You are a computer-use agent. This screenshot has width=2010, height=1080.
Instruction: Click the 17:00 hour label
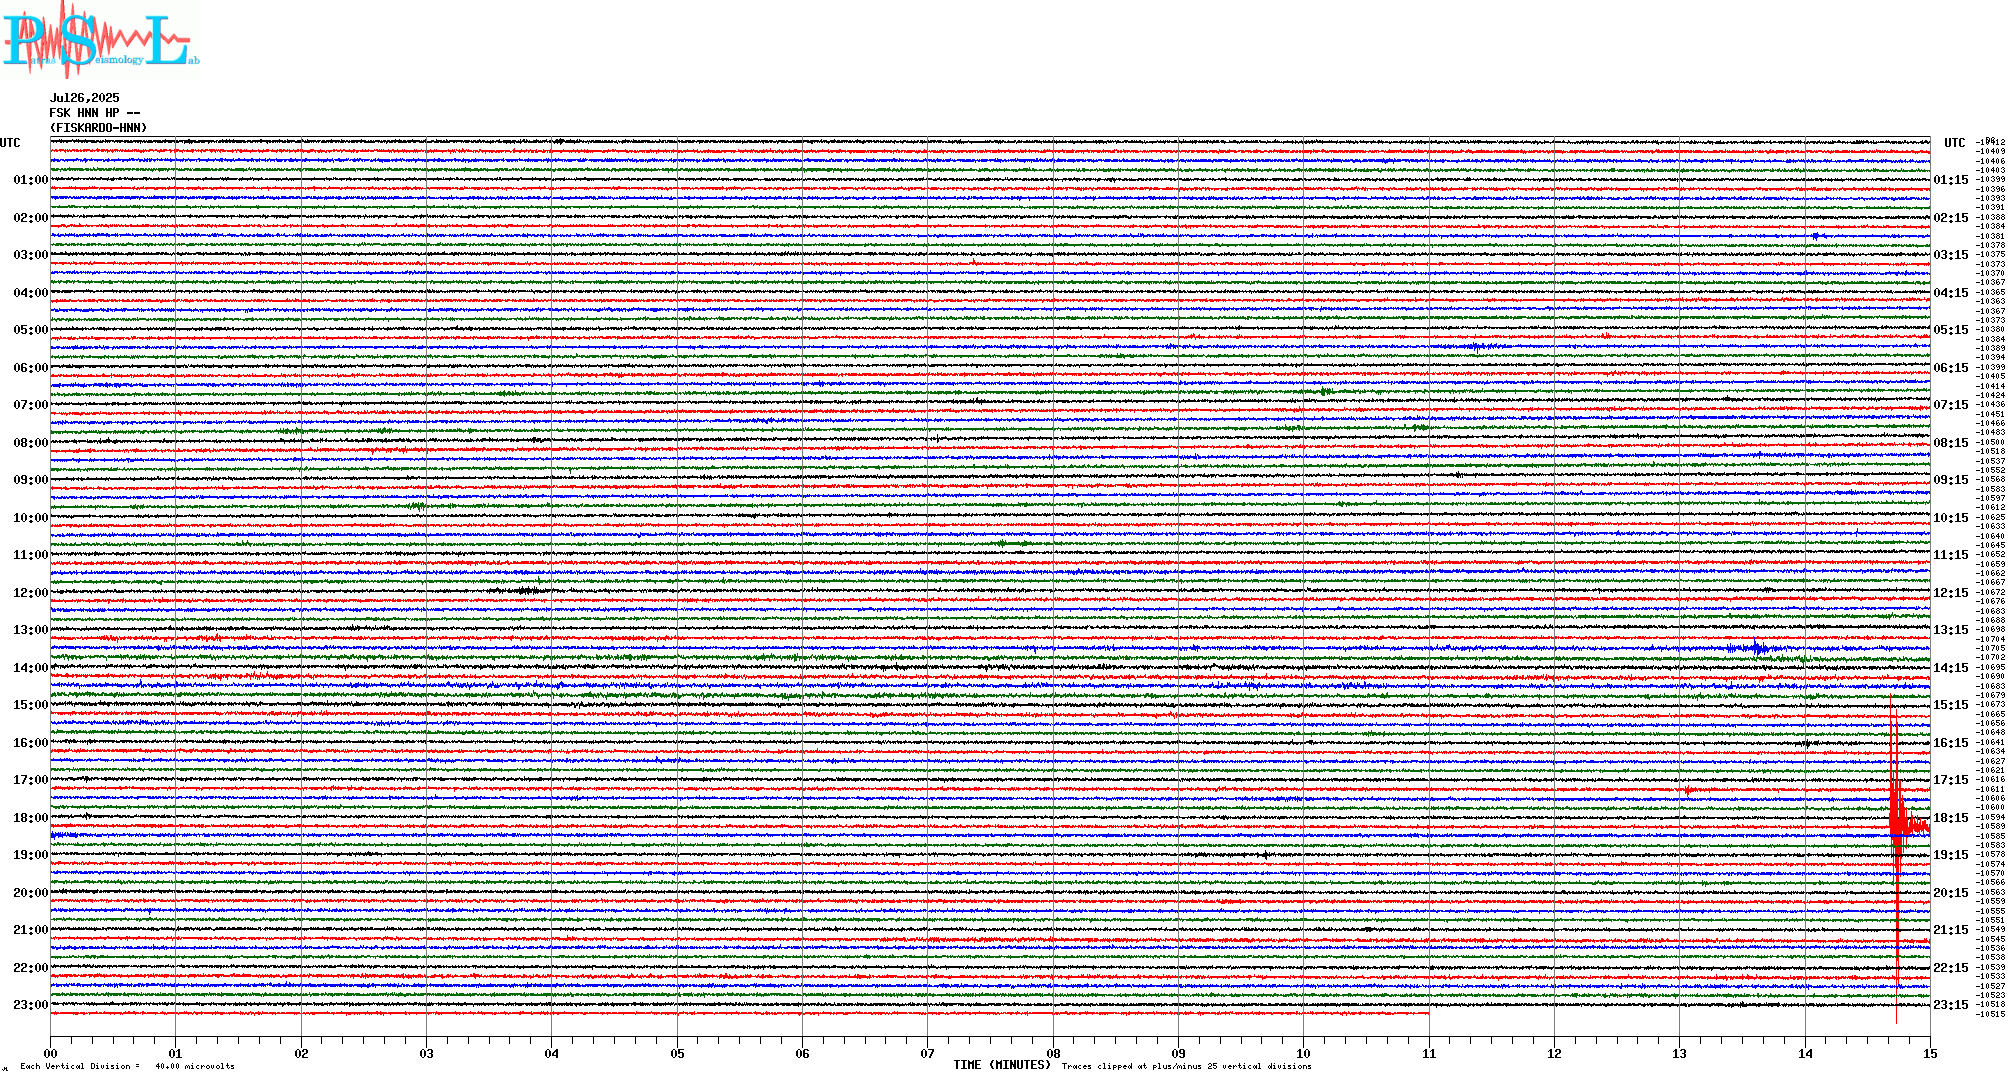[x=31, y=780]
